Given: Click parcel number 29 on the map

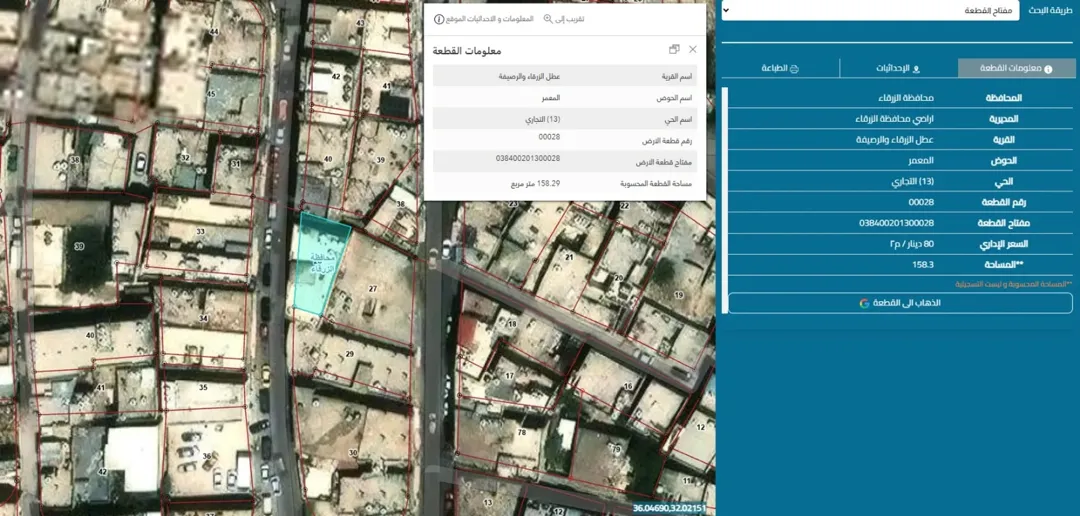Looking at the screenshot, I should point(350,354).
